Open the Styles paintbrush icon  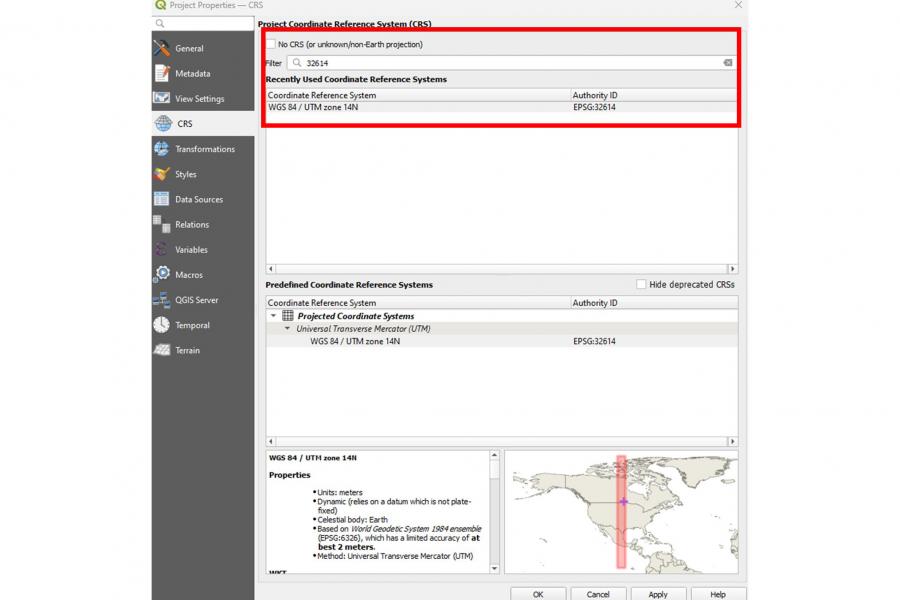pos(162,174)
